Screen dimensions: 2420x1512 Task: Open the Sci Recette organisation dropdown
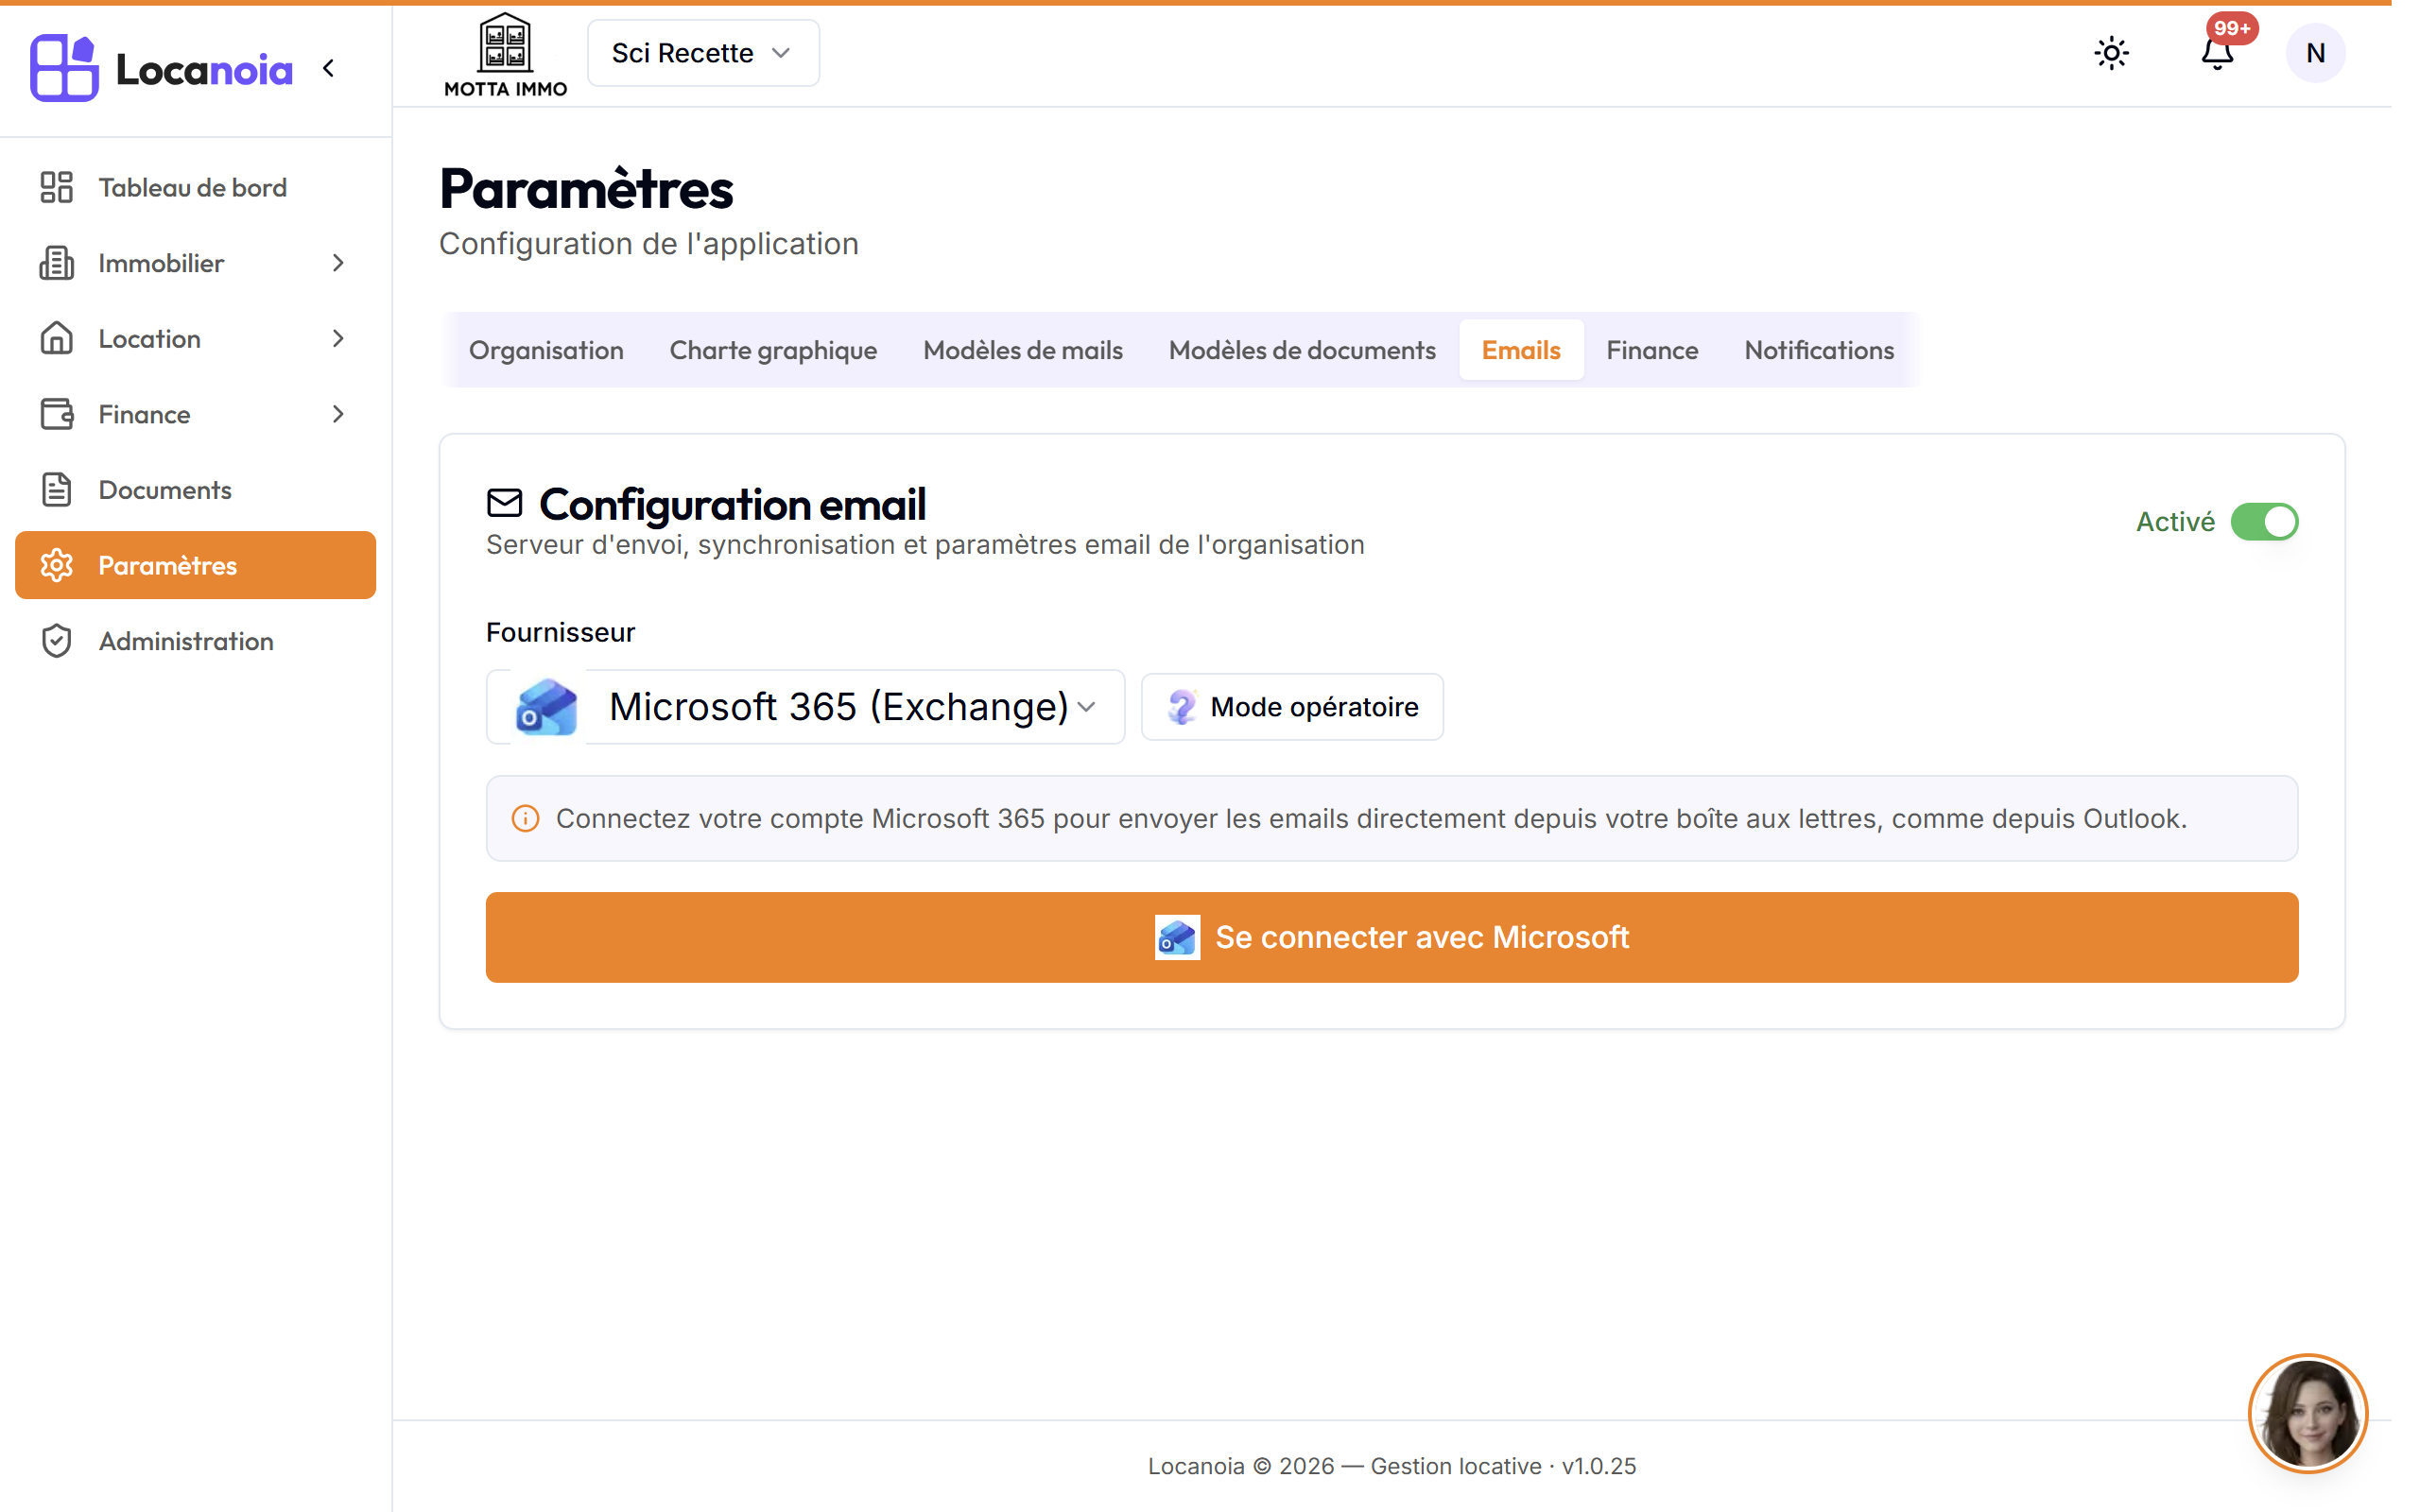coord(703,53)
